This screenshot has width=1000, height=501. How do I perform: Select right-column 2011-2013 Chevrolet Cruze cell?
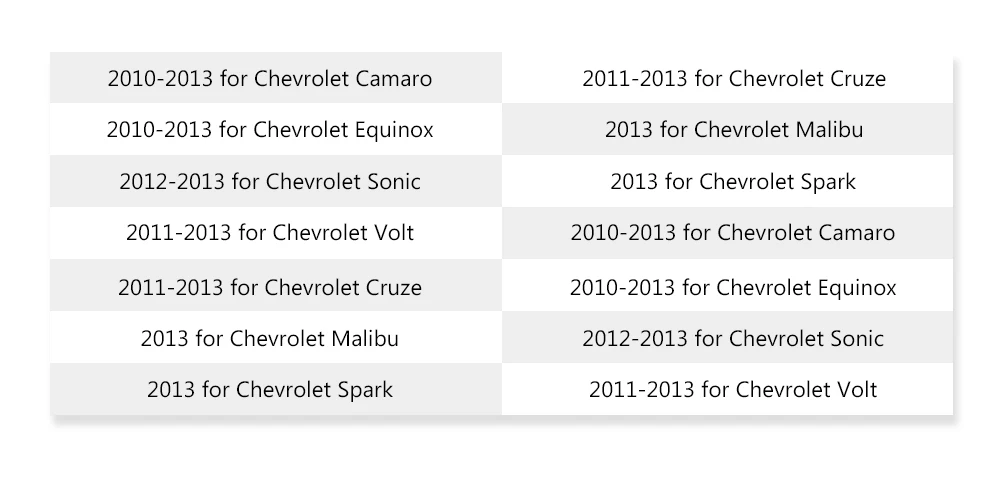(728, 78)
